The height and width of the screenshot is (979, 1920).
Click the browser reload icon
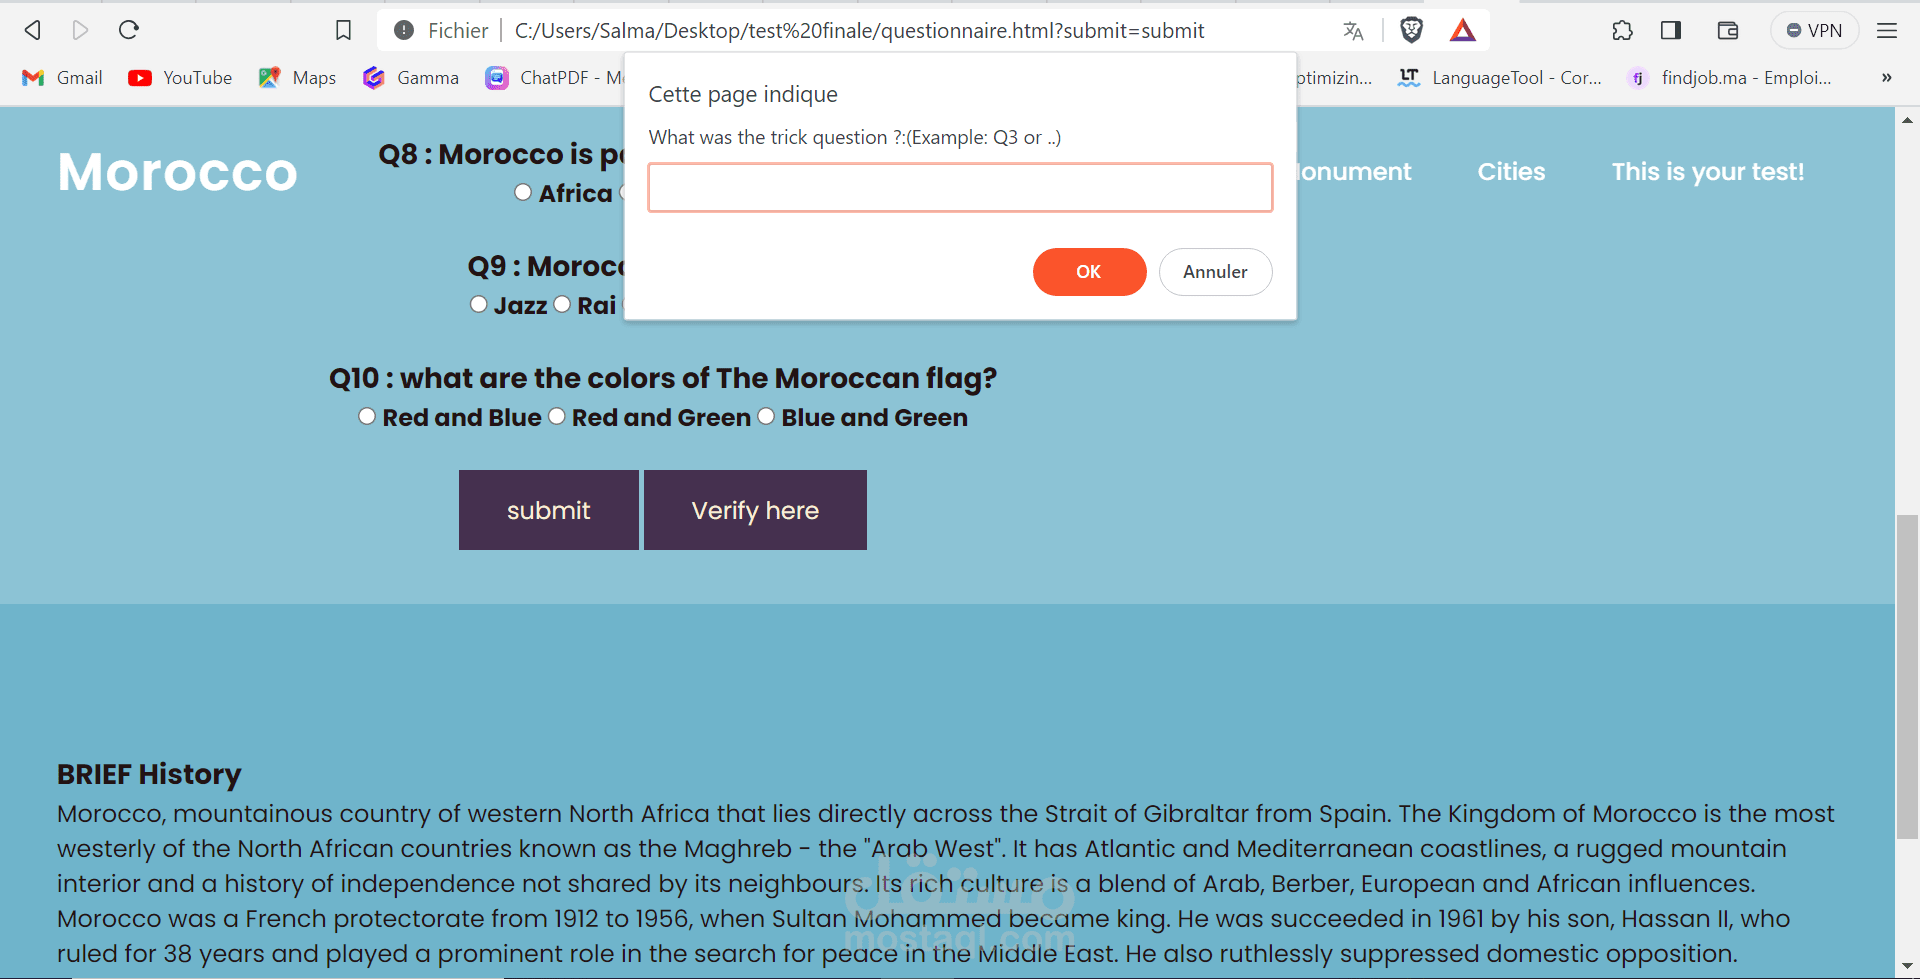tap(129, 30)
